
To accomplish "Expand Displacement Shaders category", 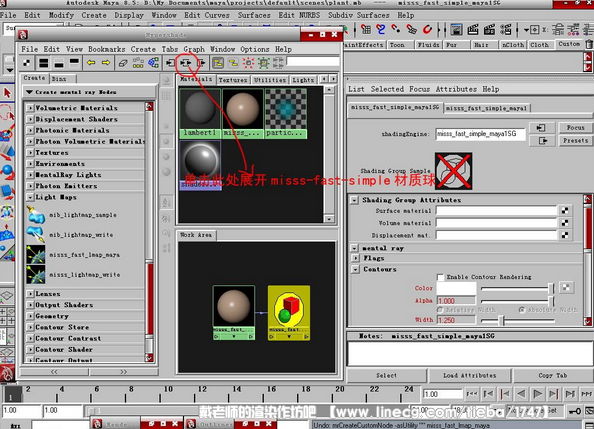I will [30, 119].
